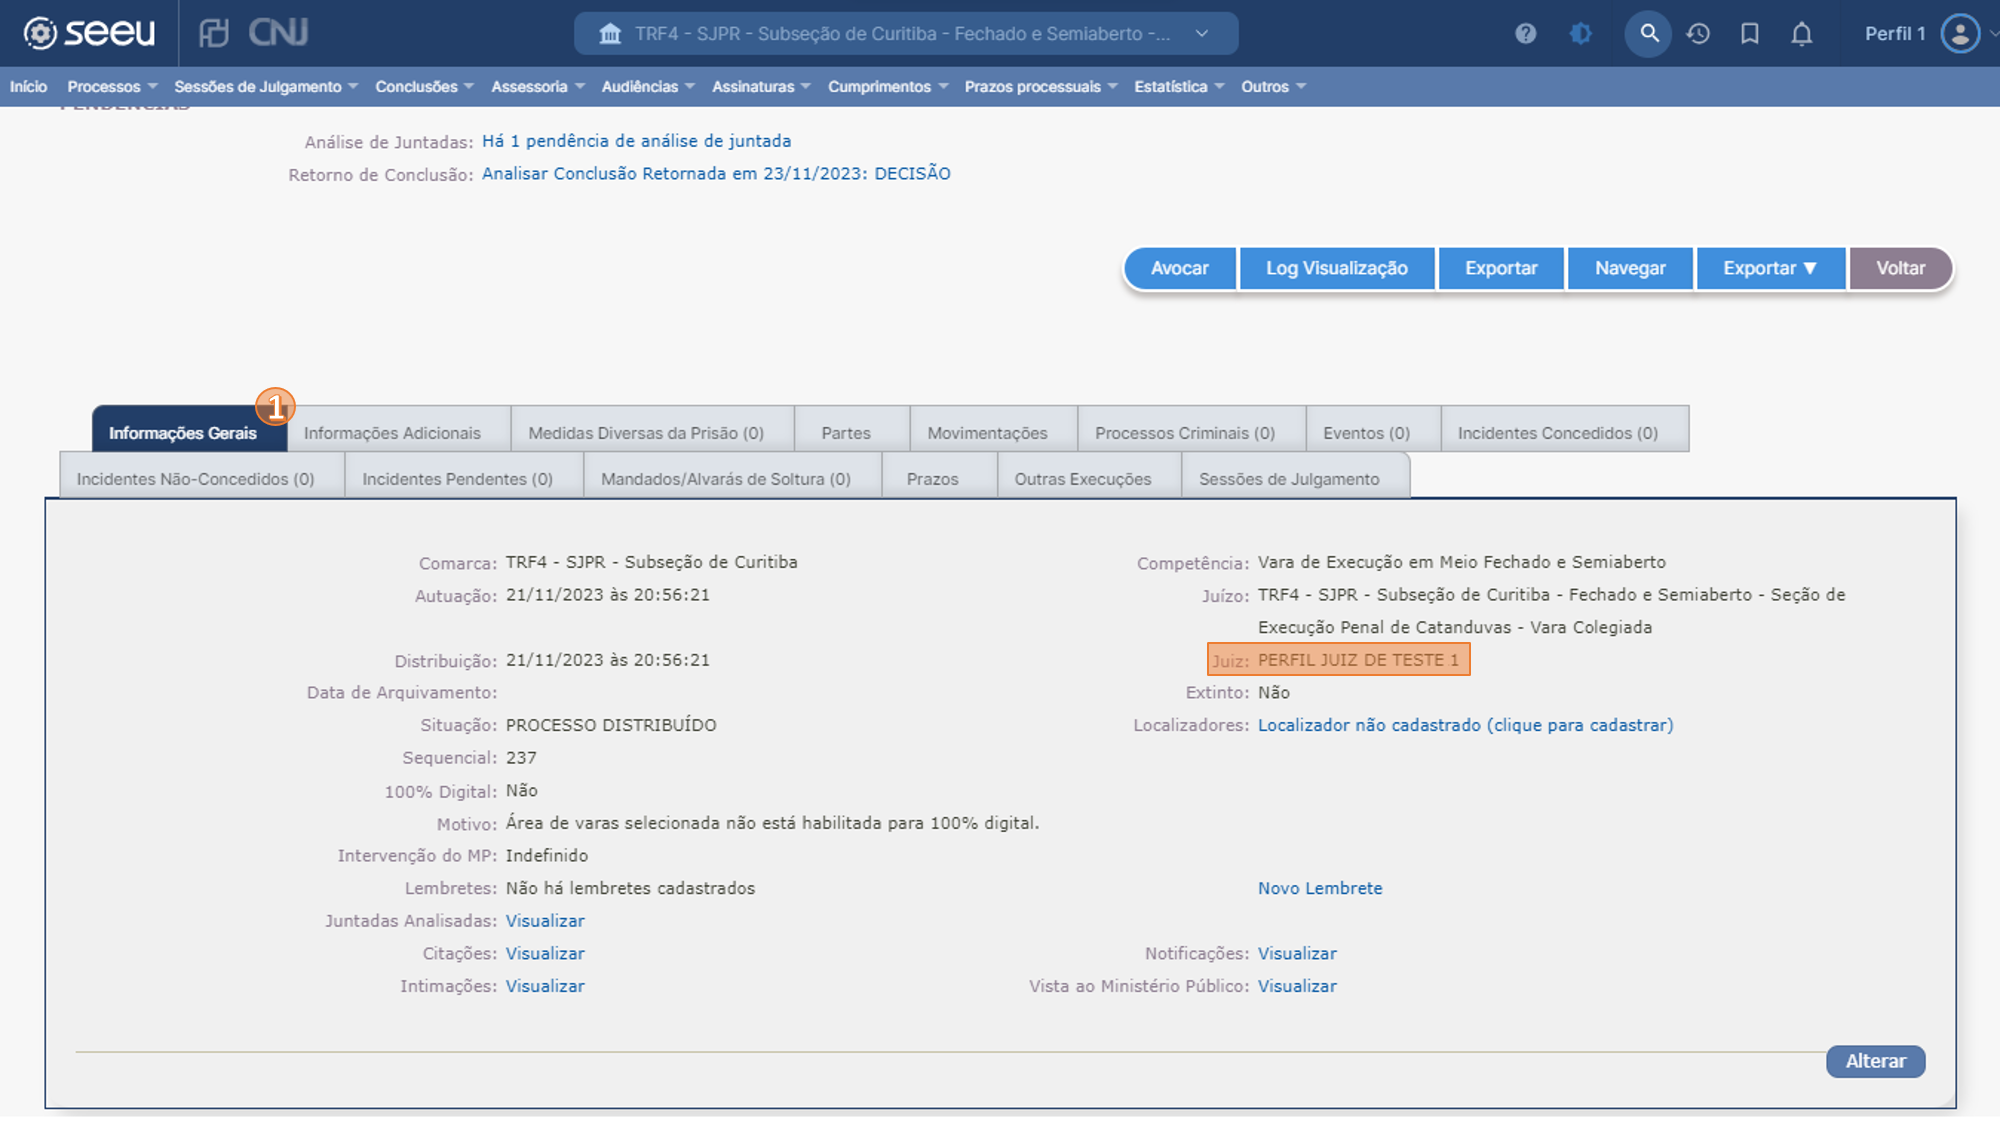Open the Processos menu
Image resolution: width=2000 pixels, height=1121 pixels.
point(112,87)
